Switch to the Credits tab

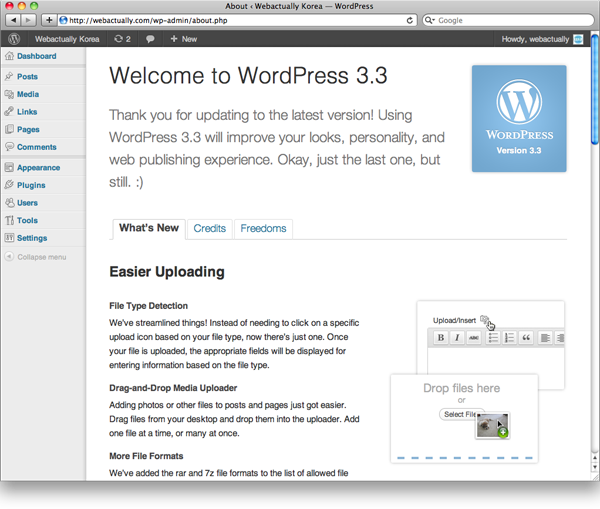point(210,229)
